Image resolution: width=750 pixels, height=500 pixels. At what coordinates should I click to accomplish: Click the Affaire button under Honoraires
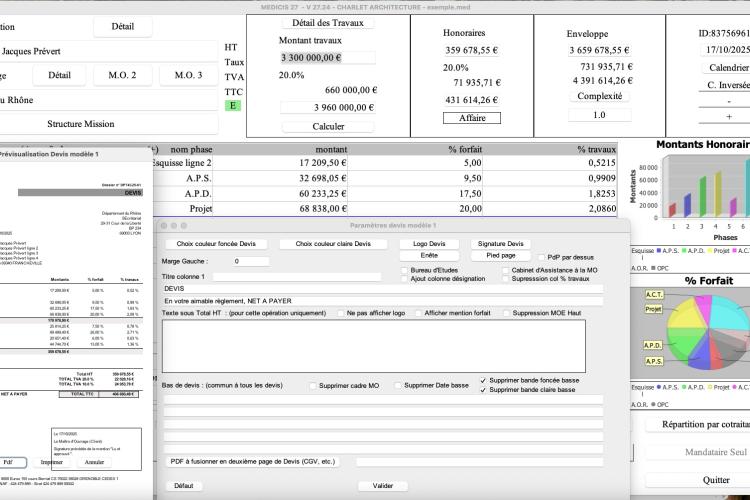tap(472, 118)
